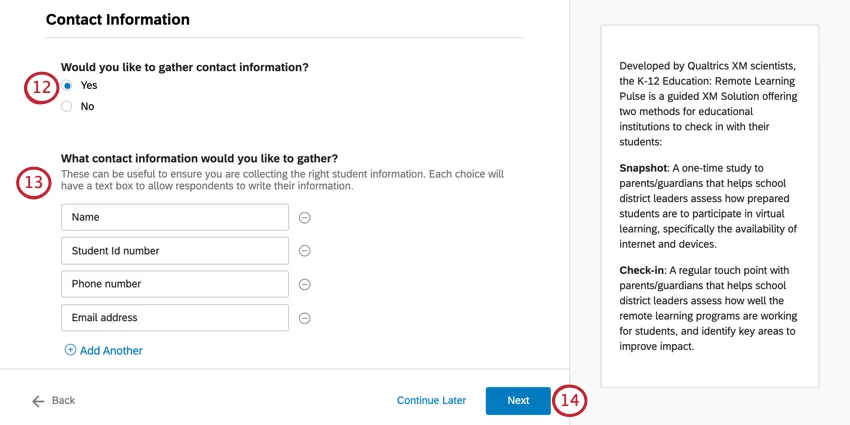
Task: Edit the Phone number text box
Action: pos(174,284)
